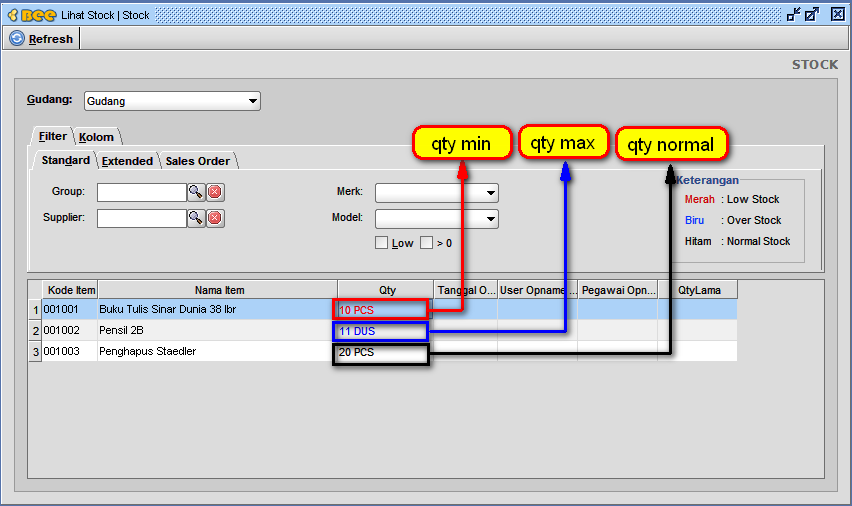Click the Pegawai Opn... column header

[618, 290]
